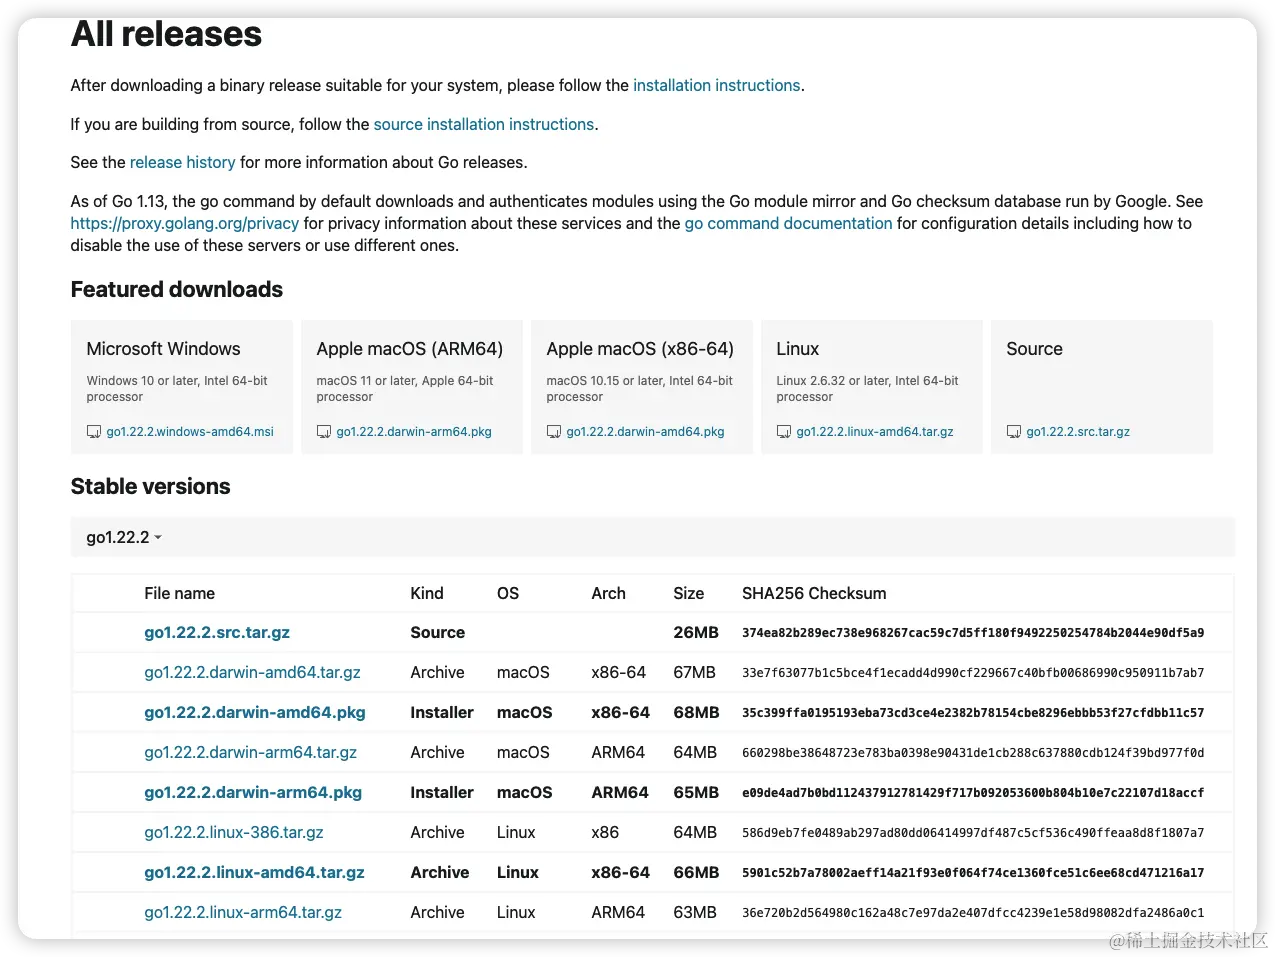Click download icon beside go1.22.2.windows-amd64.msi
The height and width of the screenshot is (957, 1275).
coord(94,432)
